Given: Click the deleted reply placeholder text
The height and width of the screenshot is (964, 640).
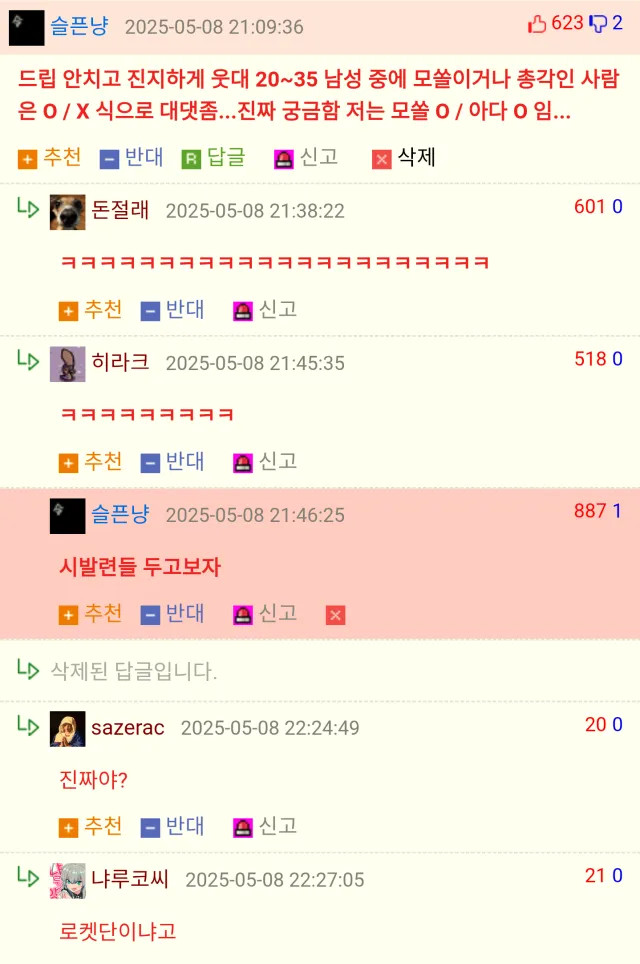Looking at the screenshot, I should (x=133, y=671).
